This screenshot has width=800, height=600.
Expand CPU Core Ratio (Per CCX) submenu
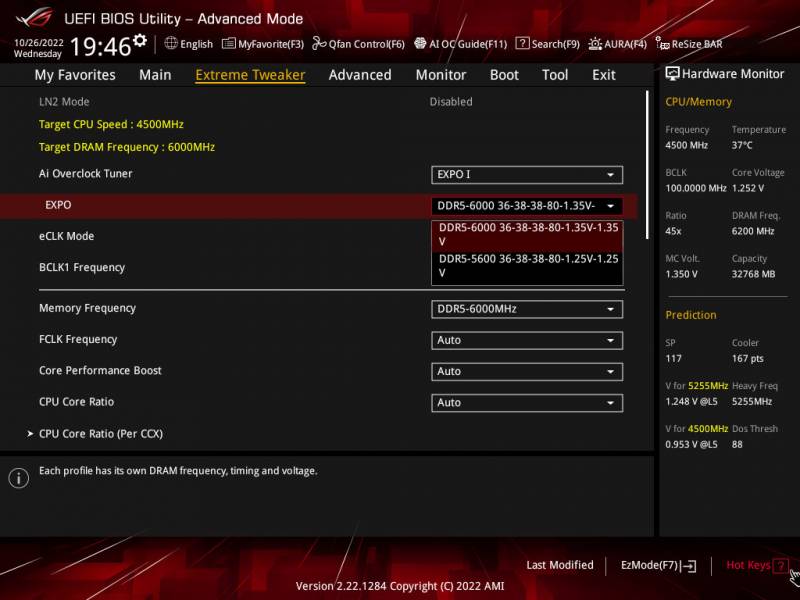tap(100, 434)
